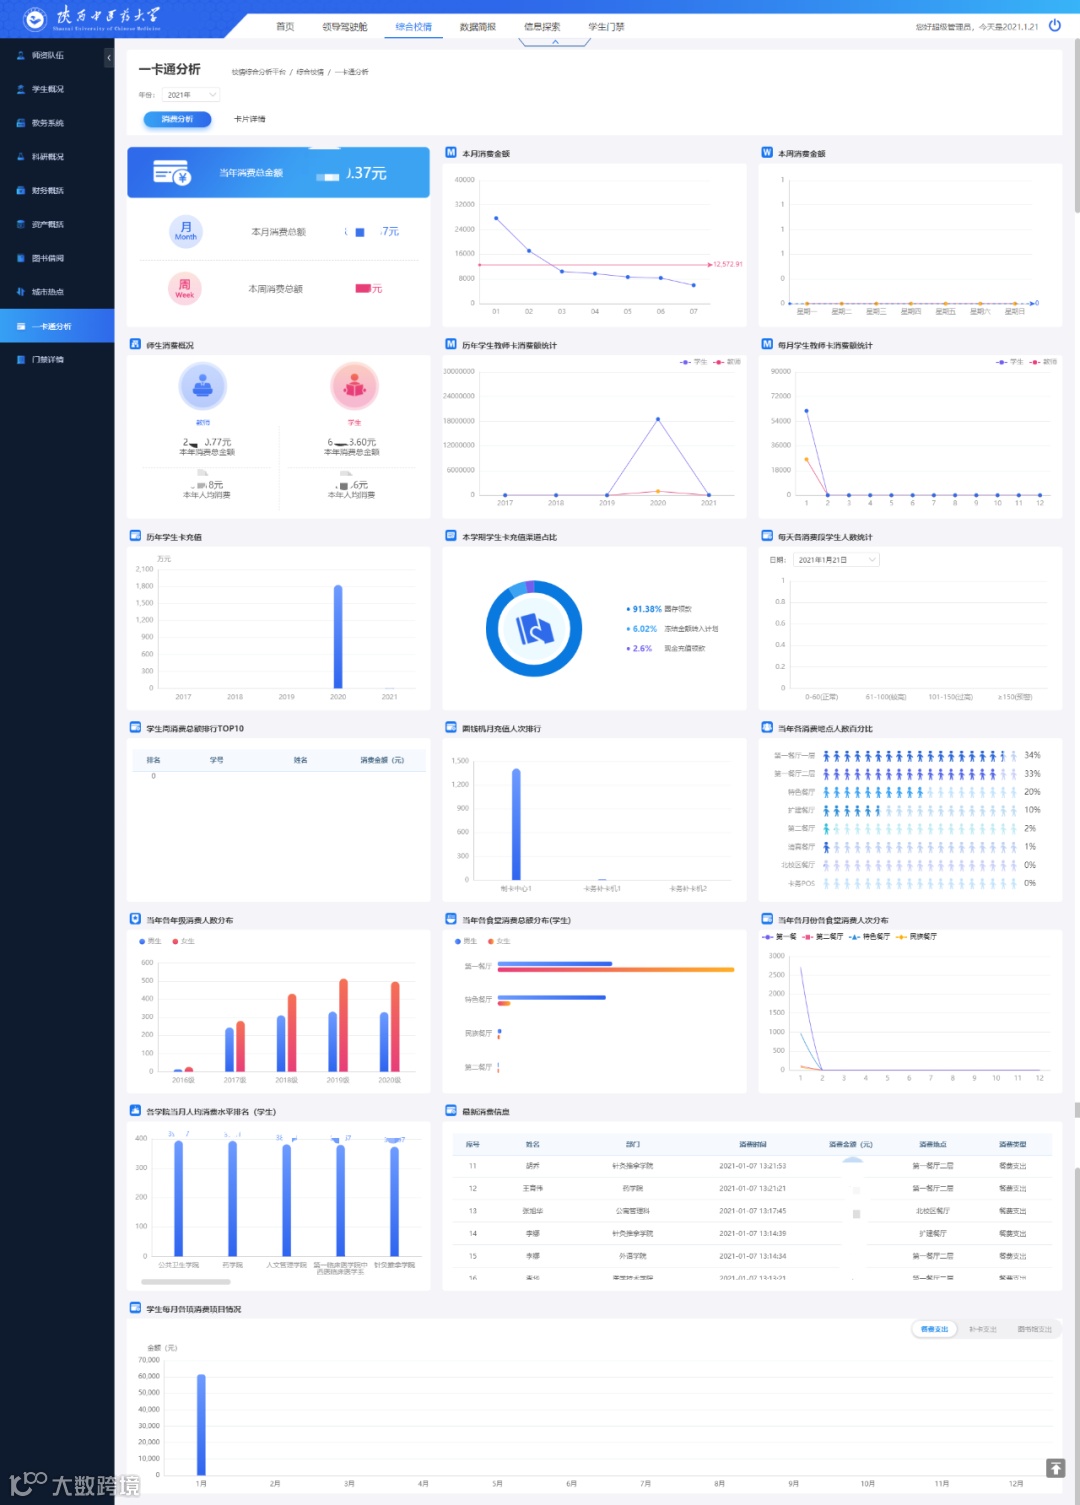Click the university logo emblem

tap(35, 18)
